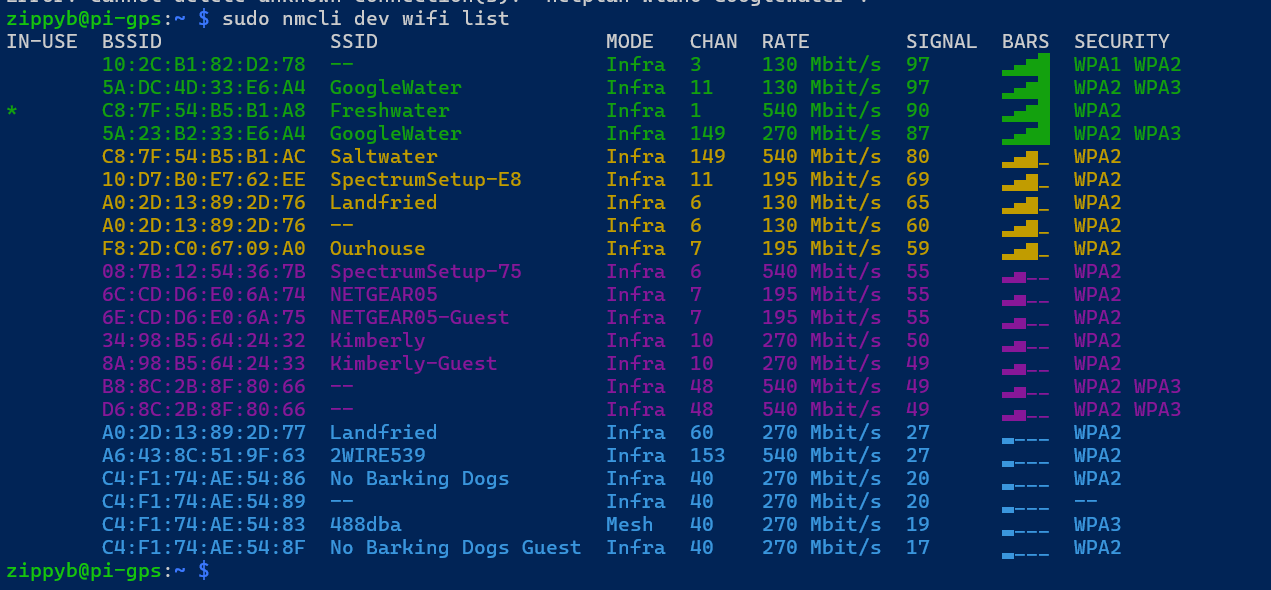This screenshot has width=1271, height=590.
Task: Click the 'nmcli dev wifi list' command text
Action: pyautogui.click(x=365, y=19)
